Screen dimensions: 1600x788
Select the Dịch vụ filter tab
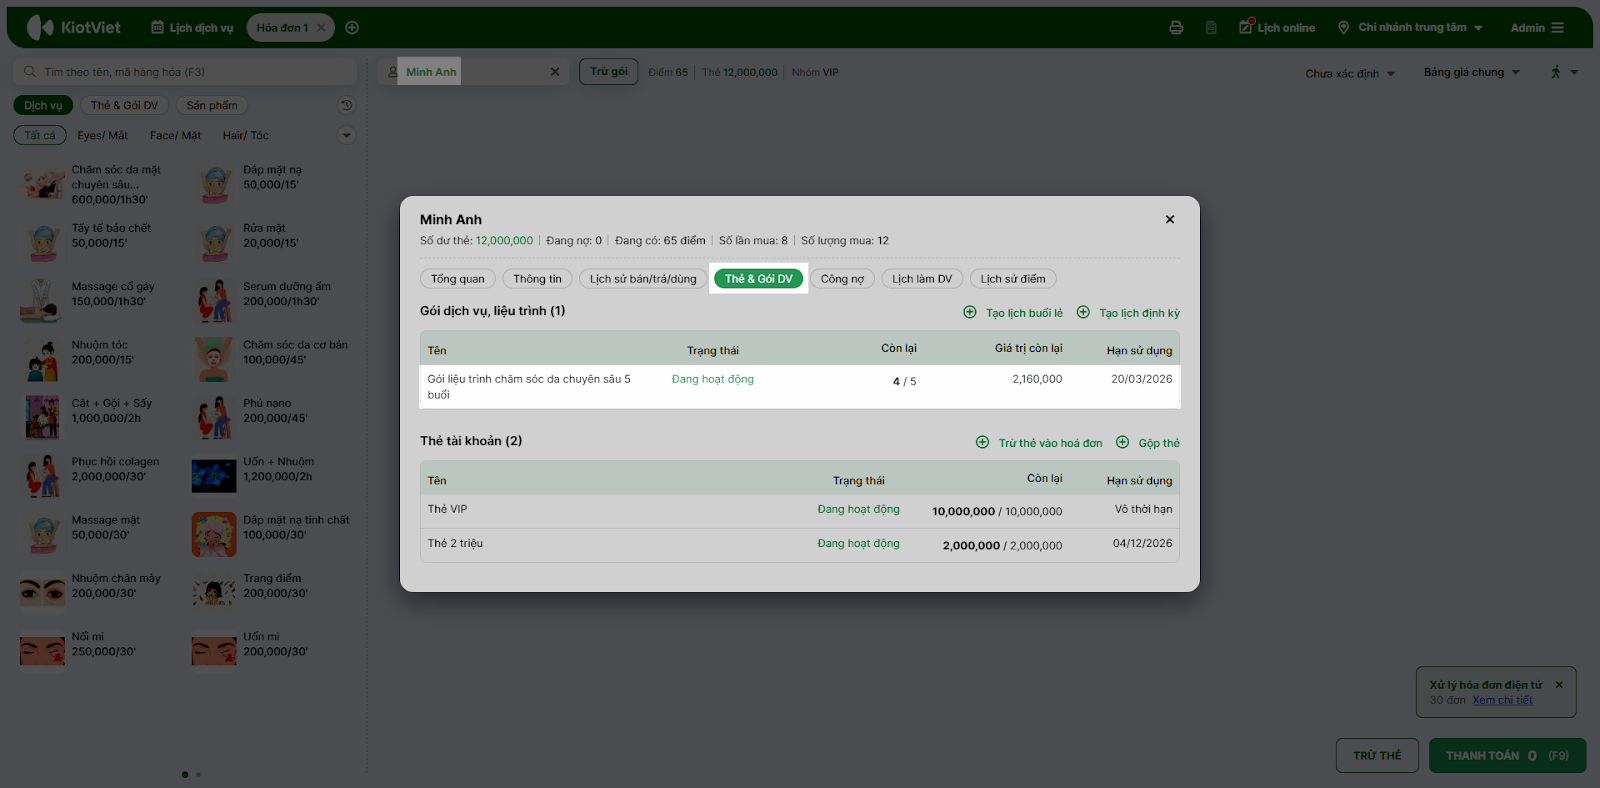43,105
